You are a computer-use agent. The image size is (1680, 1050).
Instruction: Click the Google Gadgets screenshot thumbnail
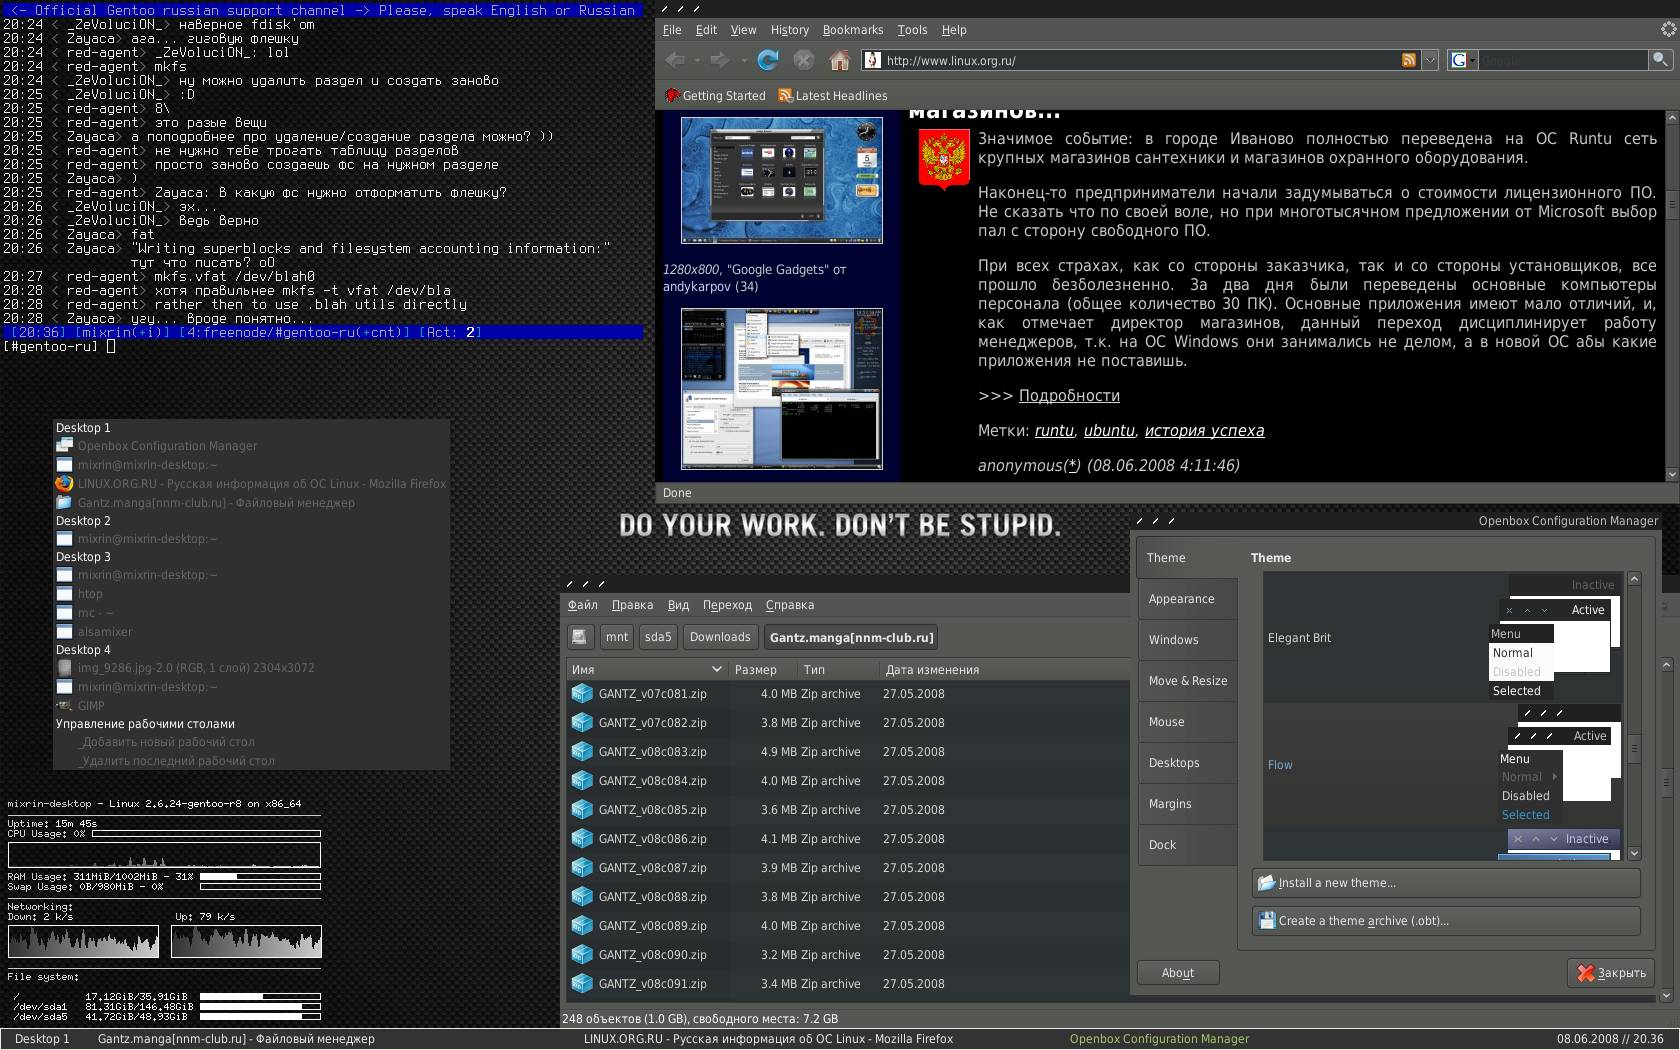[x=782, y=180]
